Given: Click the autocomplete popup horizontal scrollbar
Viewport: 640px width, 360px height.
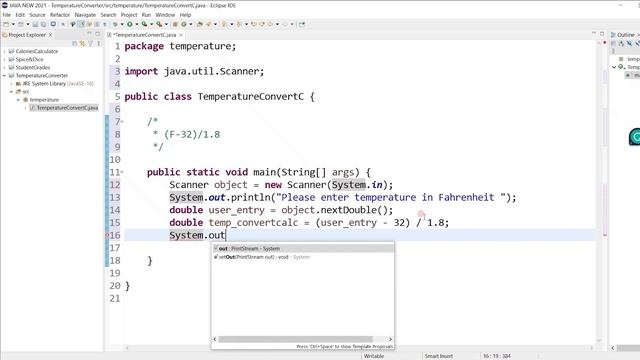Looking at the screenshot, I should coord(296,339).
